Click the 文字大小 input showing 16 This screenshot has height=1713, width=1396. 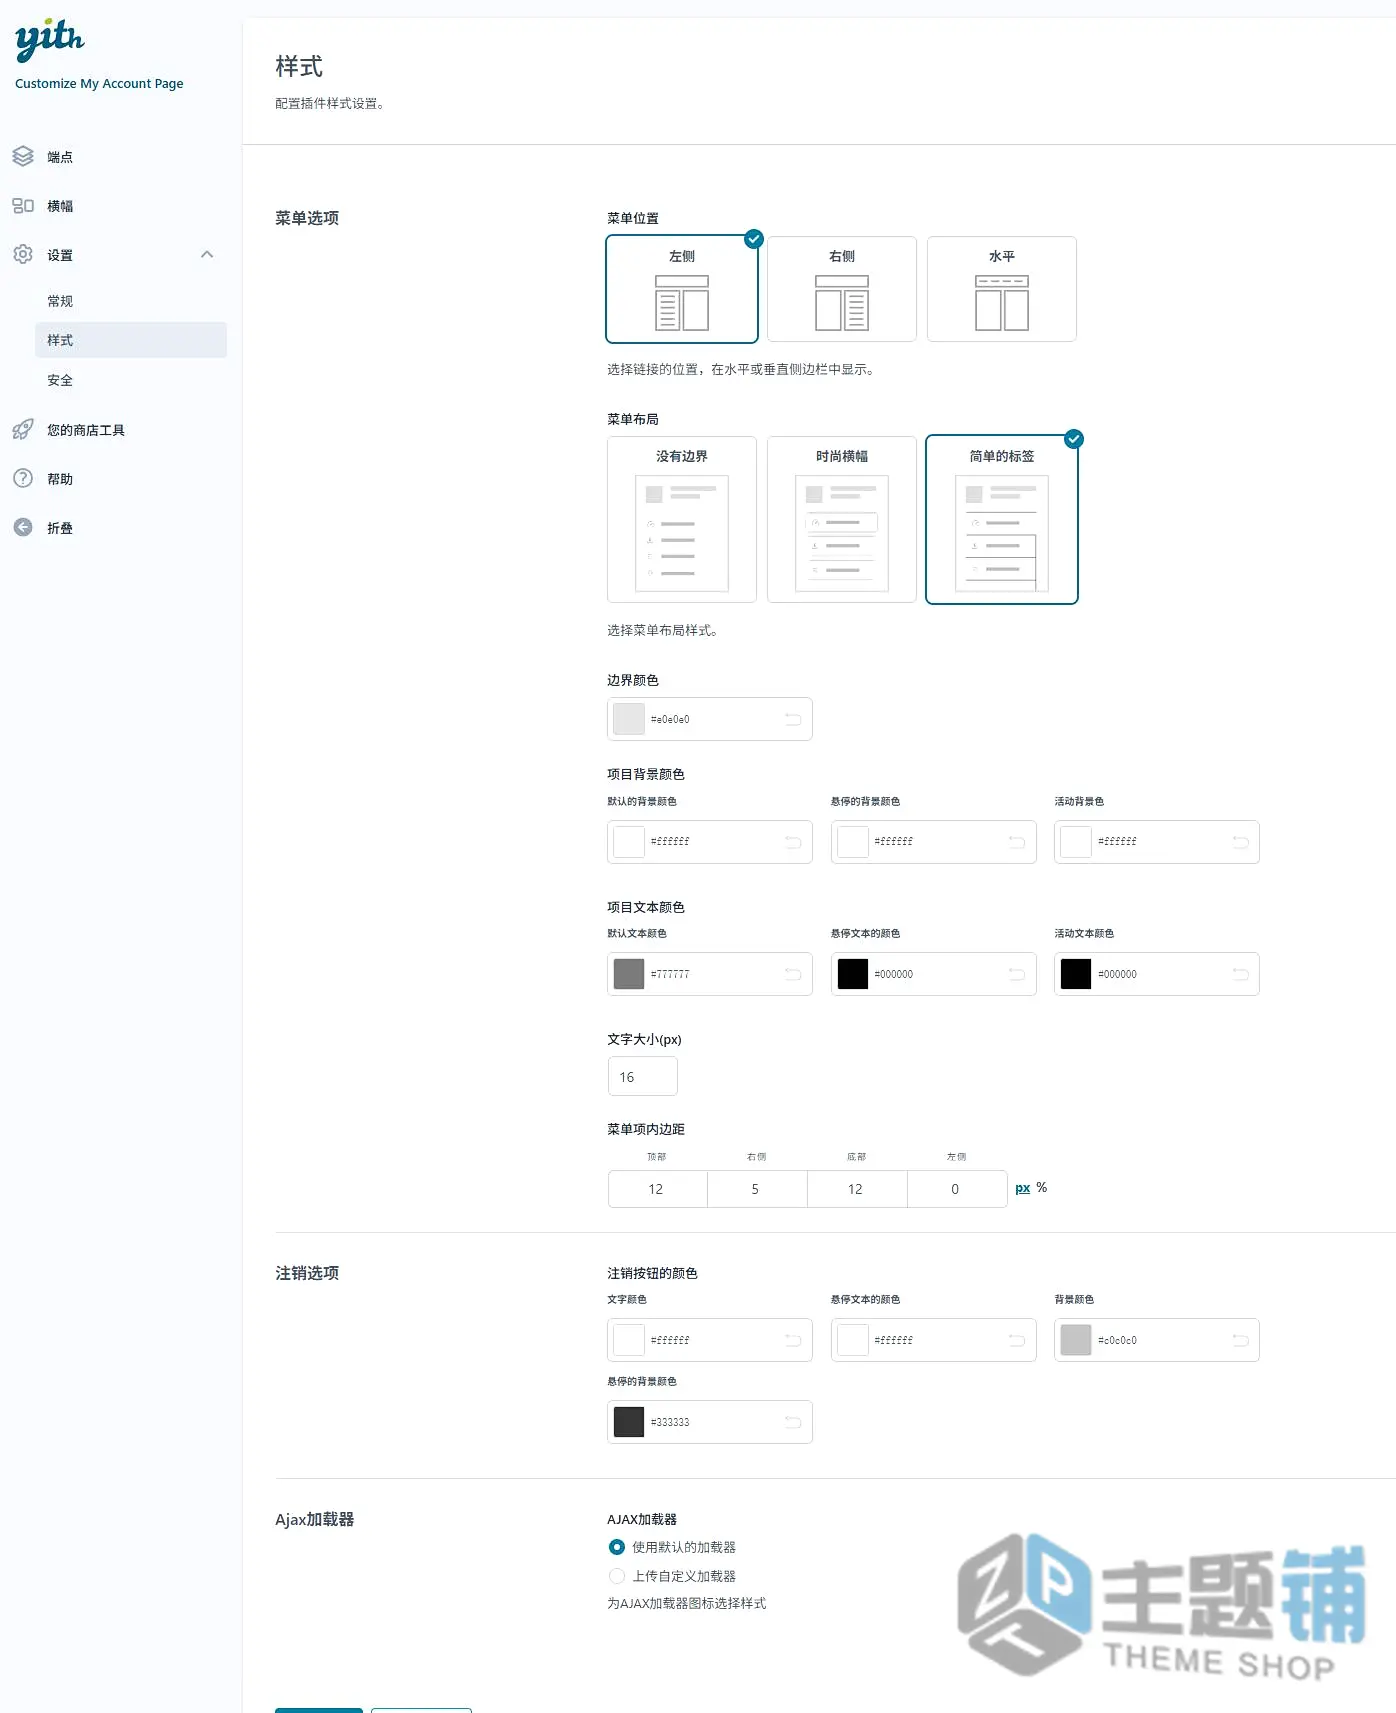[x=643, y=1077]
